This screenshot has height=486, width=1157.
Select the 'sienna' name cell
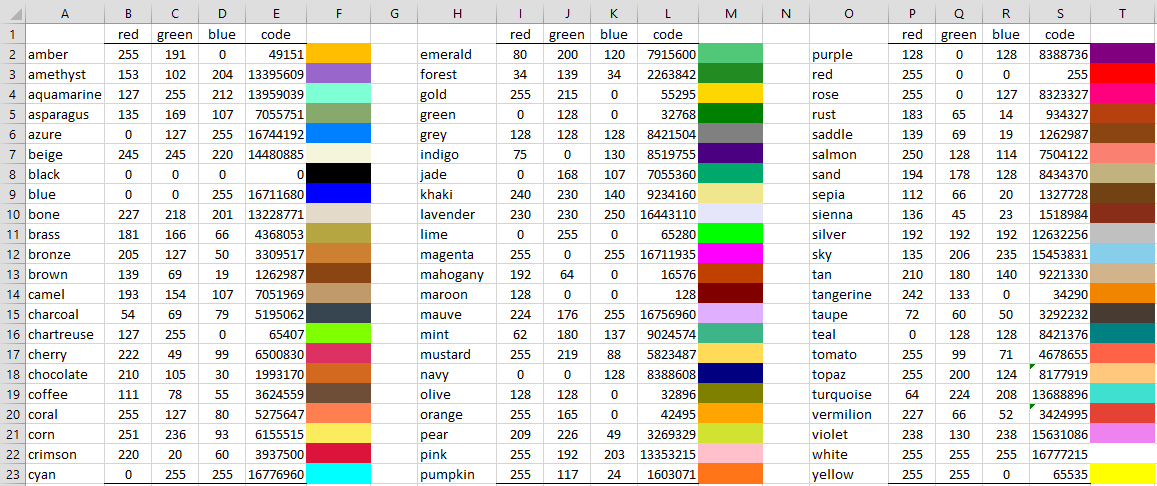tap(849, 215)
